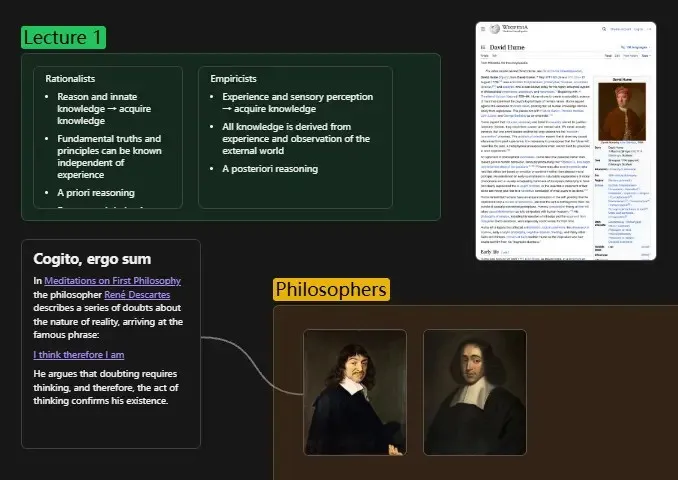Click the David Hume portrait image

(622, 112)
